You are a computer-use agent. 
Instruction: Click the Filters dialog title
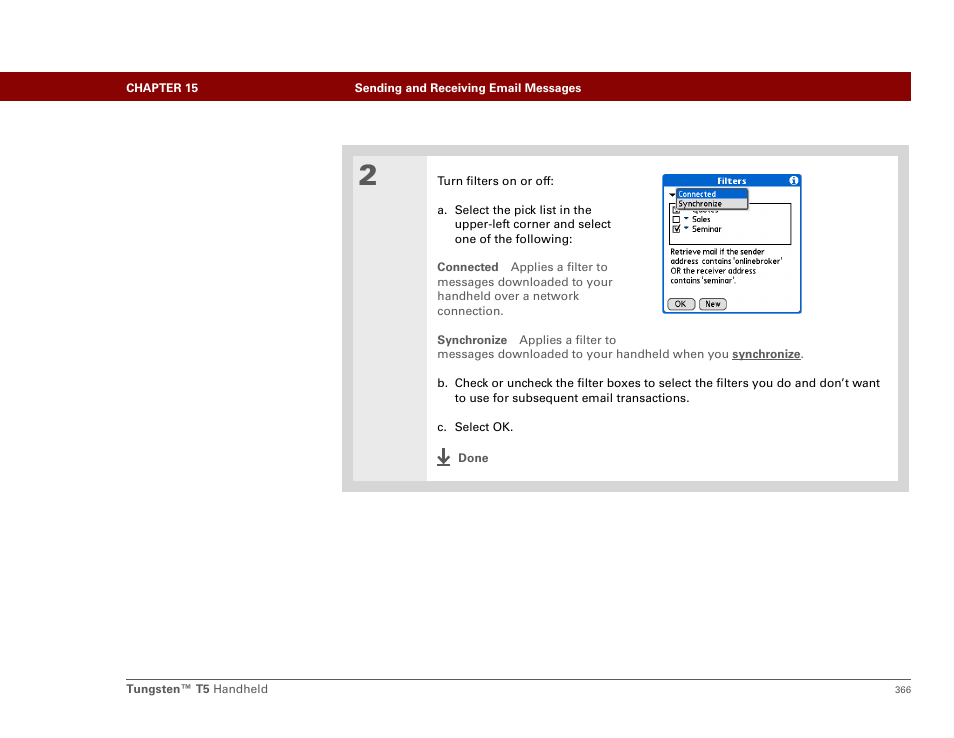[x=731, y=181]
